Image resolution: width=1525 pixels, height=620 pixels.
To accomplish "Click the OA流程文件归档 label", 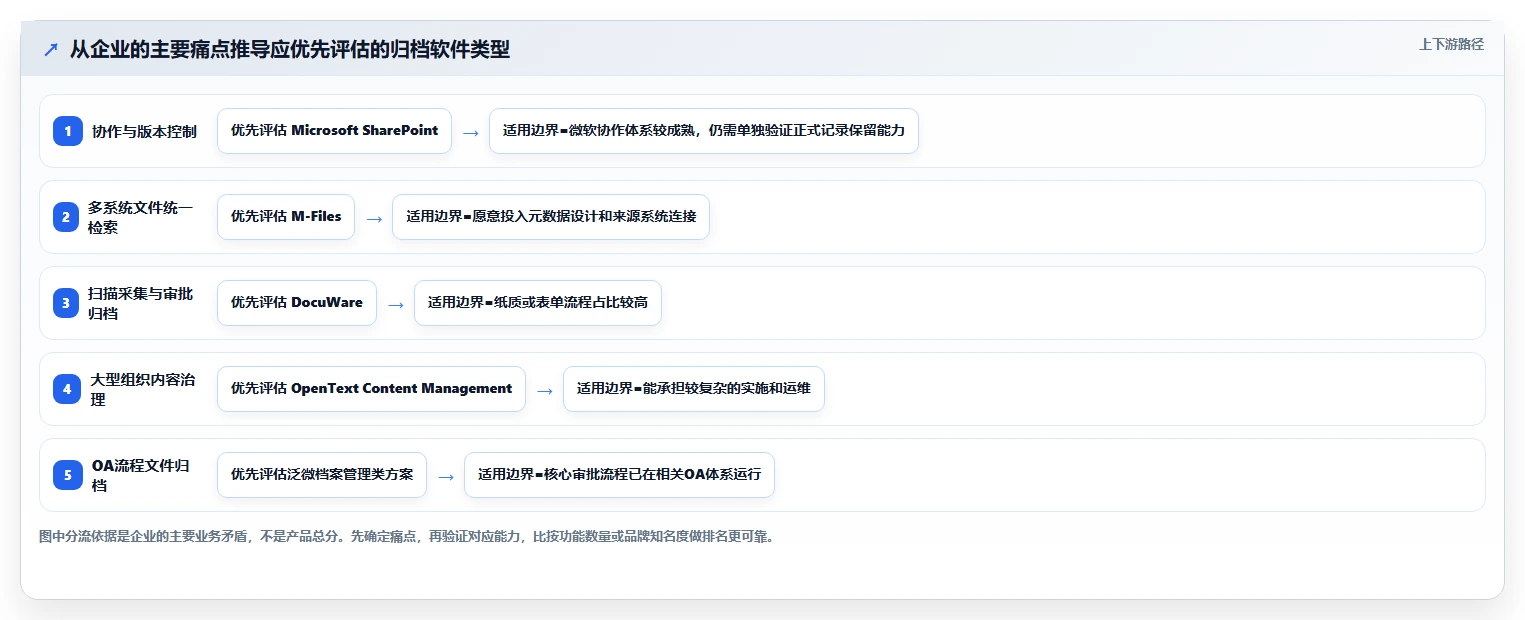I will (141, 475).
